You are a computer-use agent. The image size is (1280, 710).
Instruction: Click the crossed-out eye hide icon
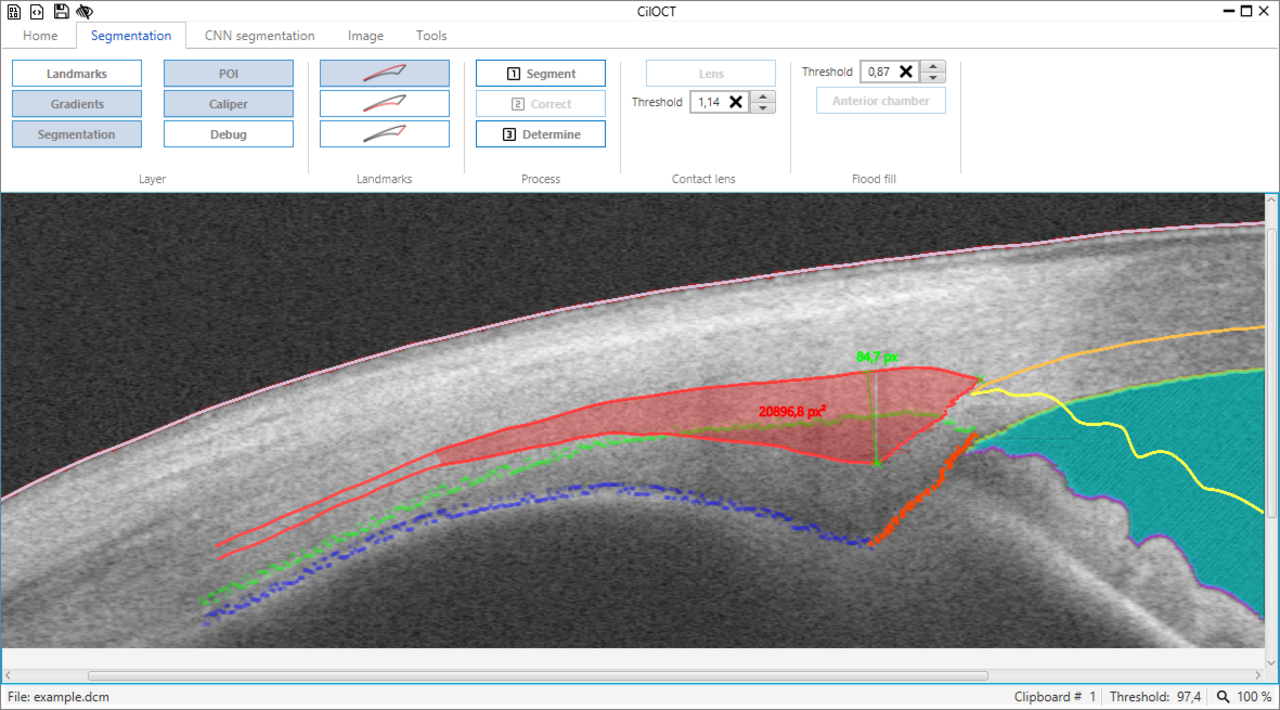(85, 11)
